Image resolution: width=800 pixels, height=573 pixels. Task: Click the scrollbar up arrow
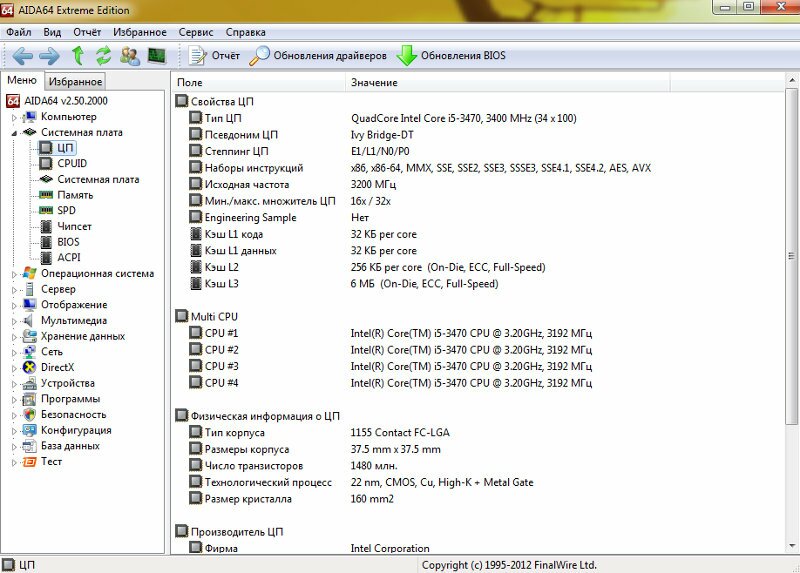[x=791, y=81]
